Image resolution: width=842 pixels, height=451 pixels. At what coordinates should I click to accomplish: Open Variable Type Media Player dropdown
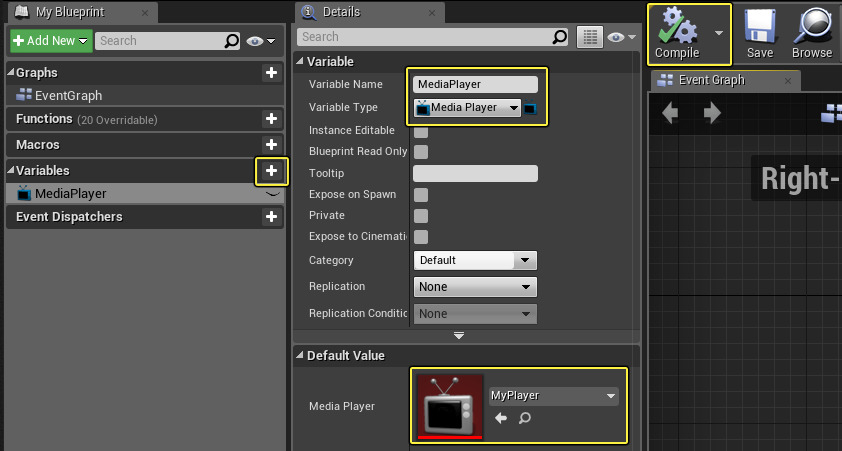pyautogui.click(x=467, y=107)
